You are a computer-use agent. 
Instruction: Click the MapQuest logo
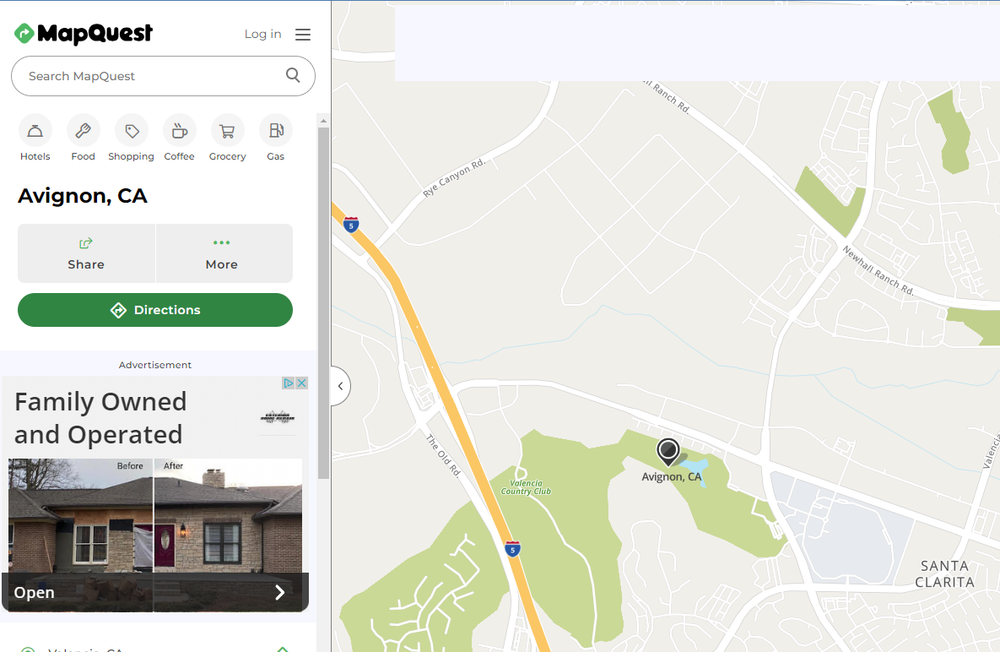84,34
